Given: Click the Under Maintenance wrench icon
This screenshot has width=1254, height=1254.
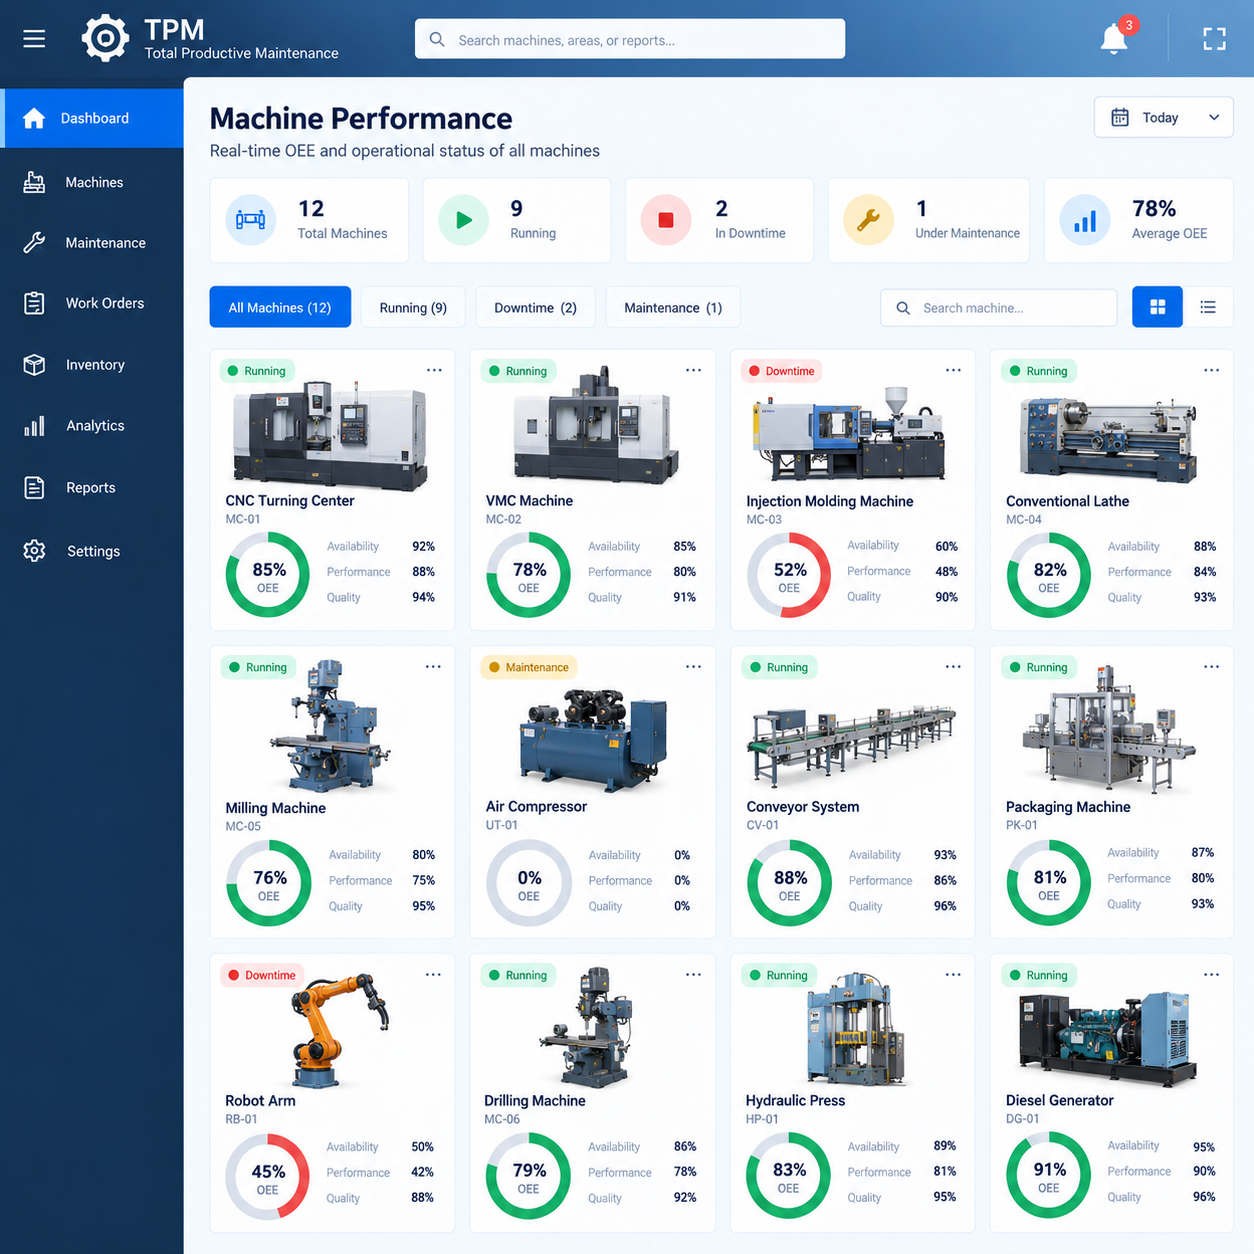Looking at the screenshot, I should tap(868, 220).
